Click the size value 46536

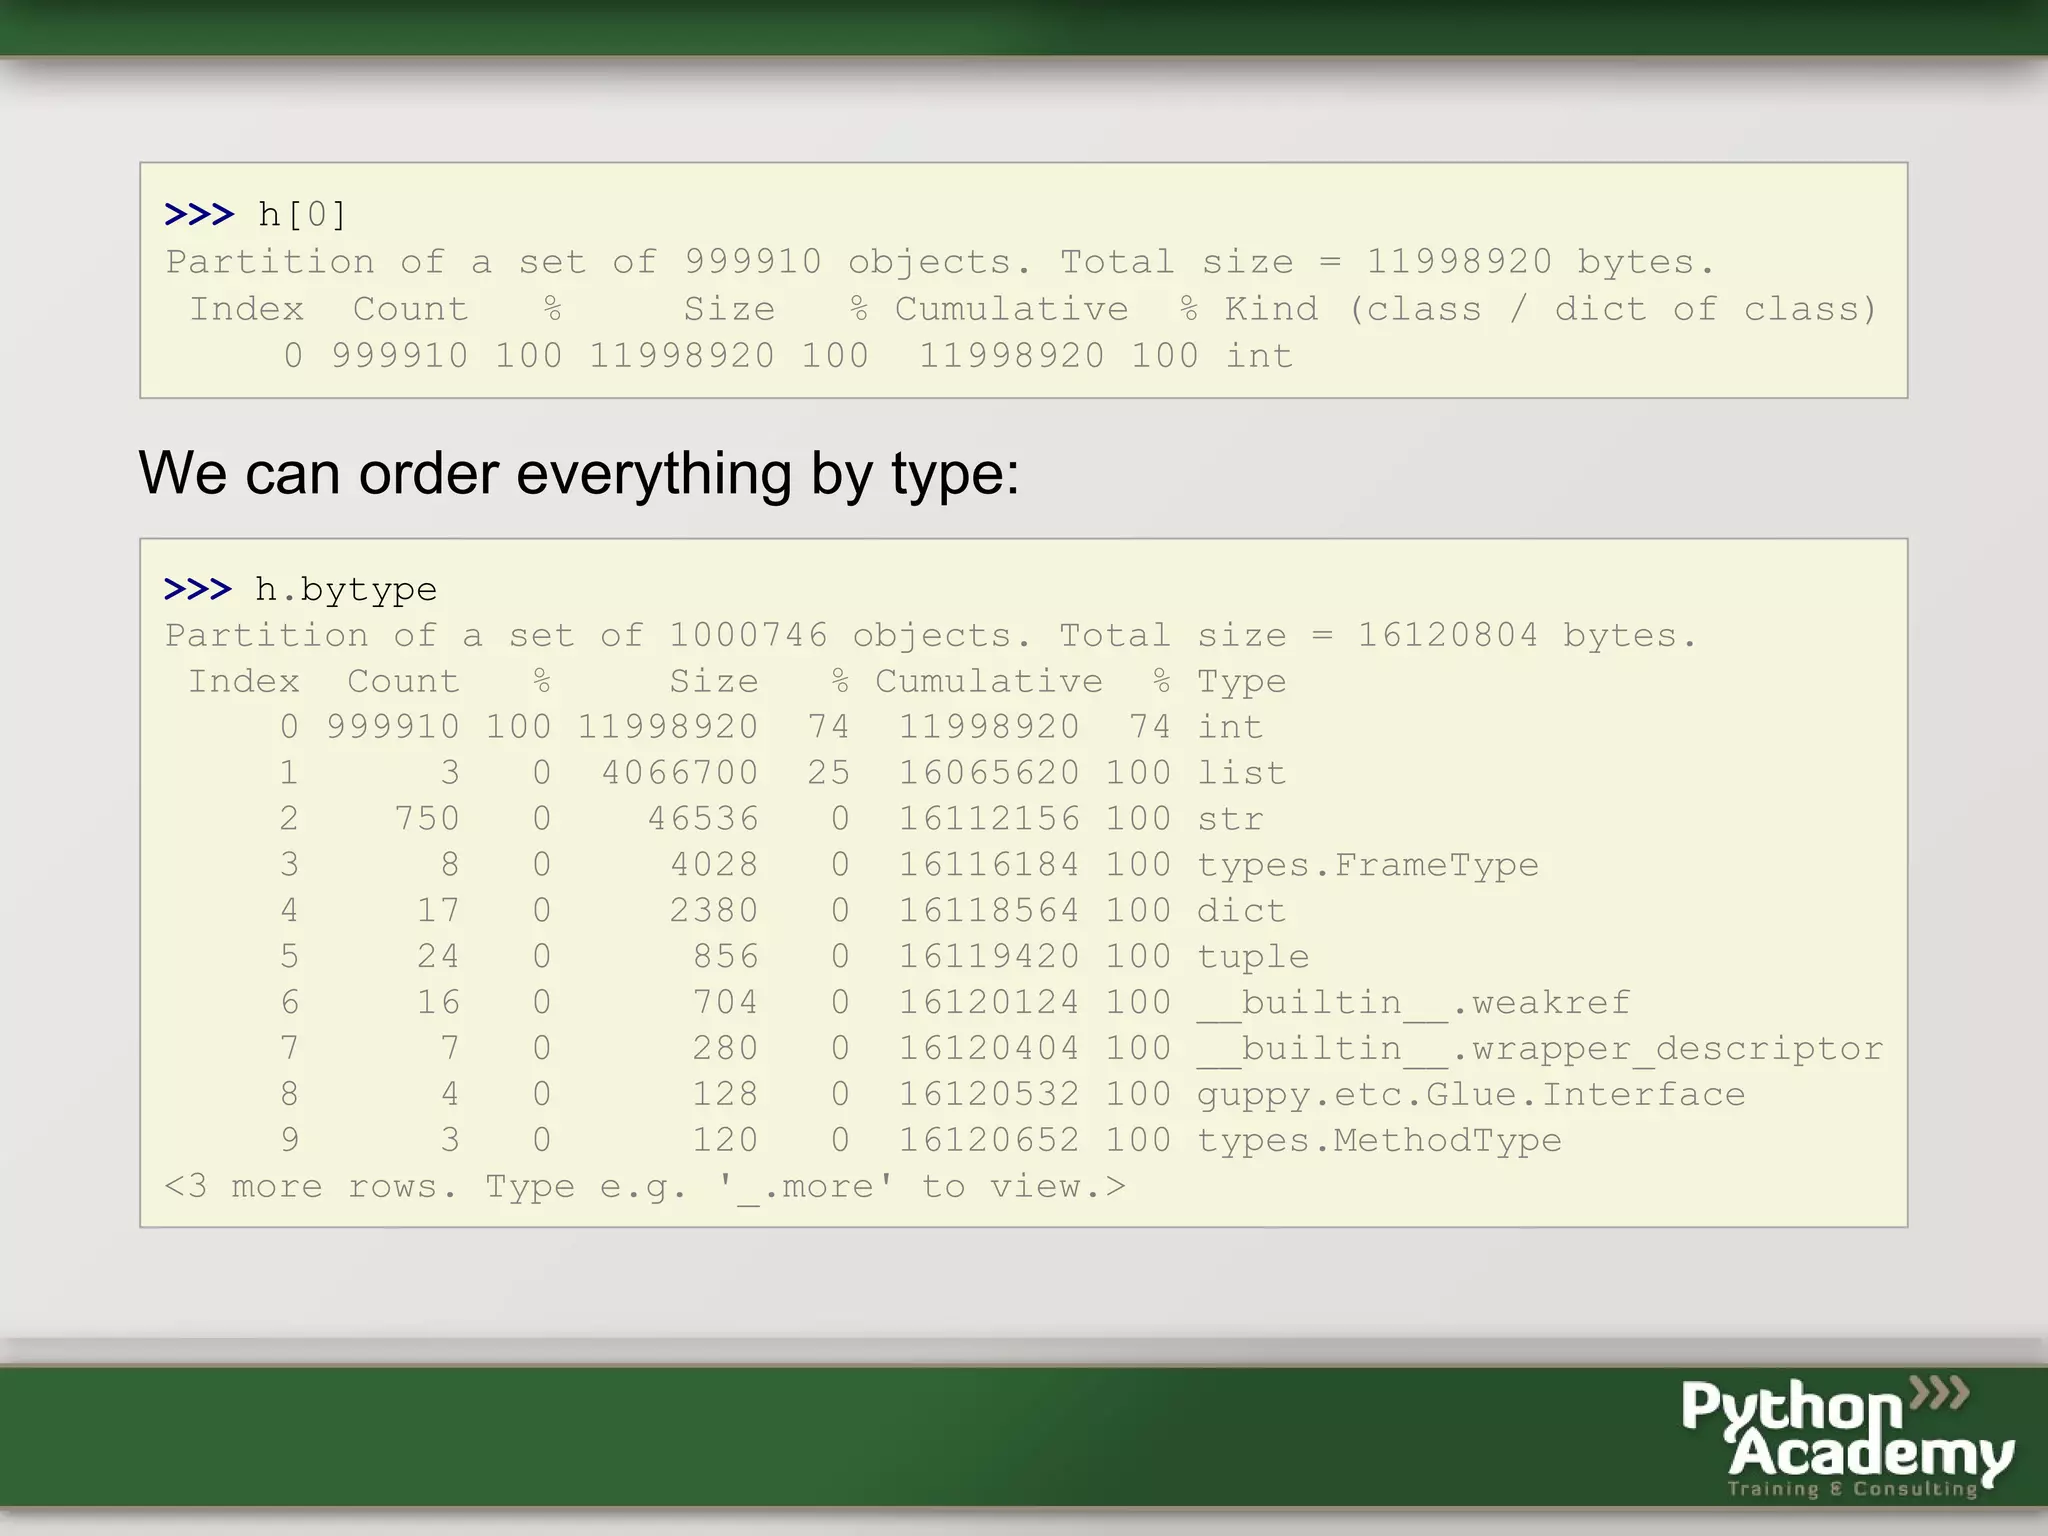point(703,818)
